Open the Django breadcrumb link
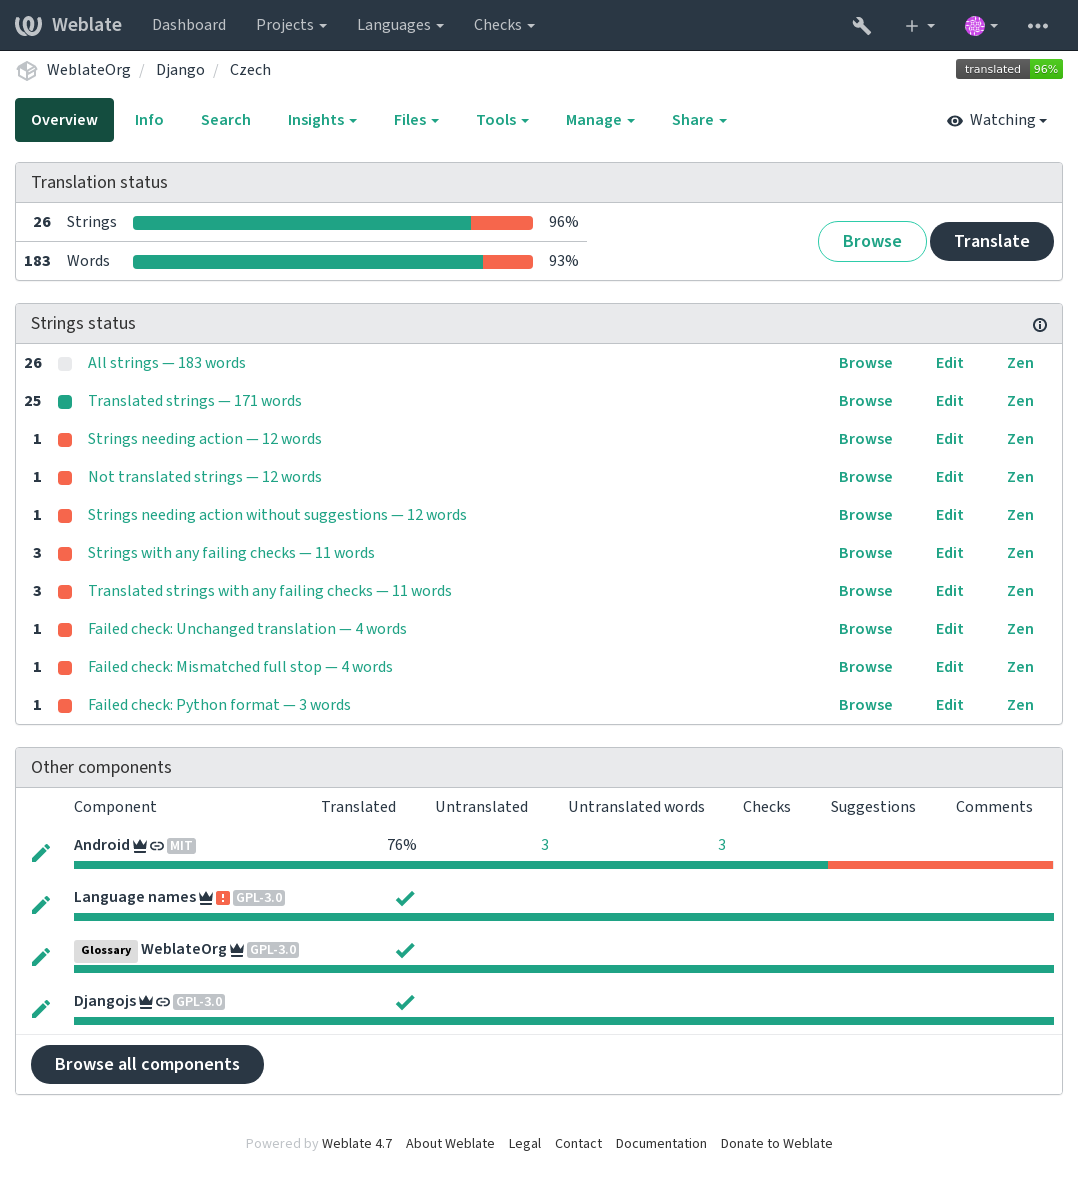 tap(180, 70)
